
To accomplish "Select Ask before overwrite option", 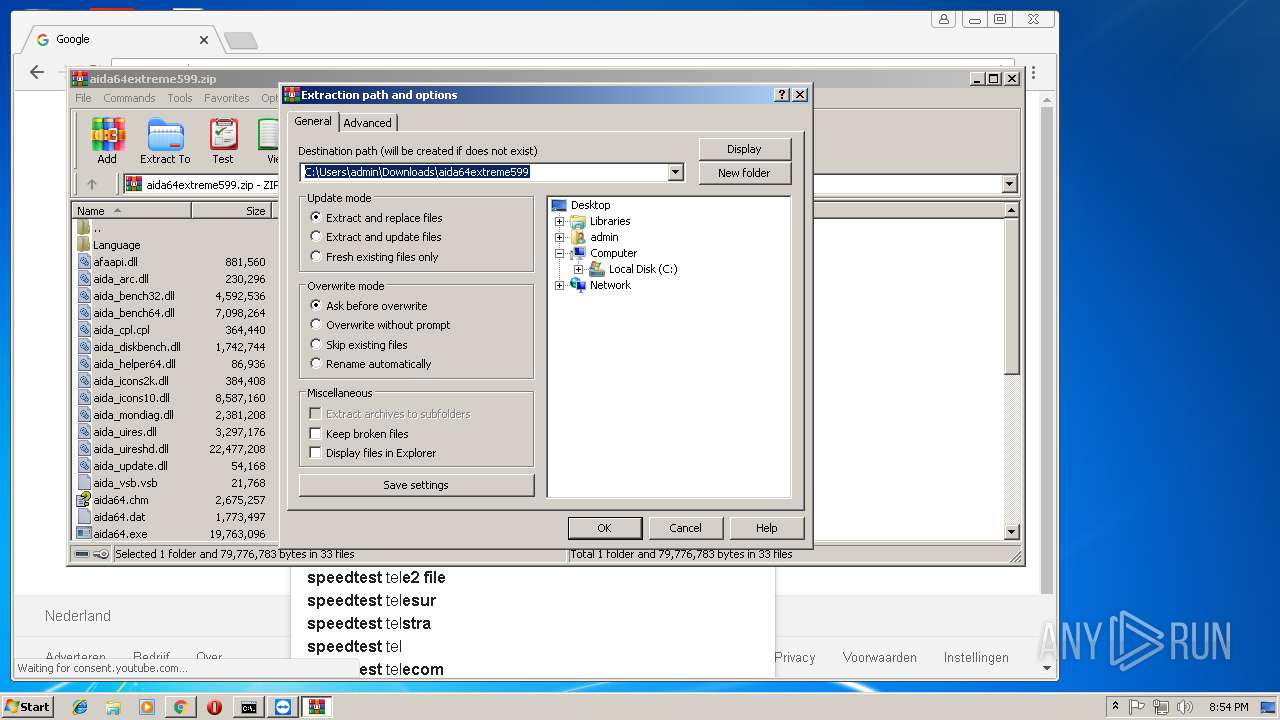I will coord(316,305).
